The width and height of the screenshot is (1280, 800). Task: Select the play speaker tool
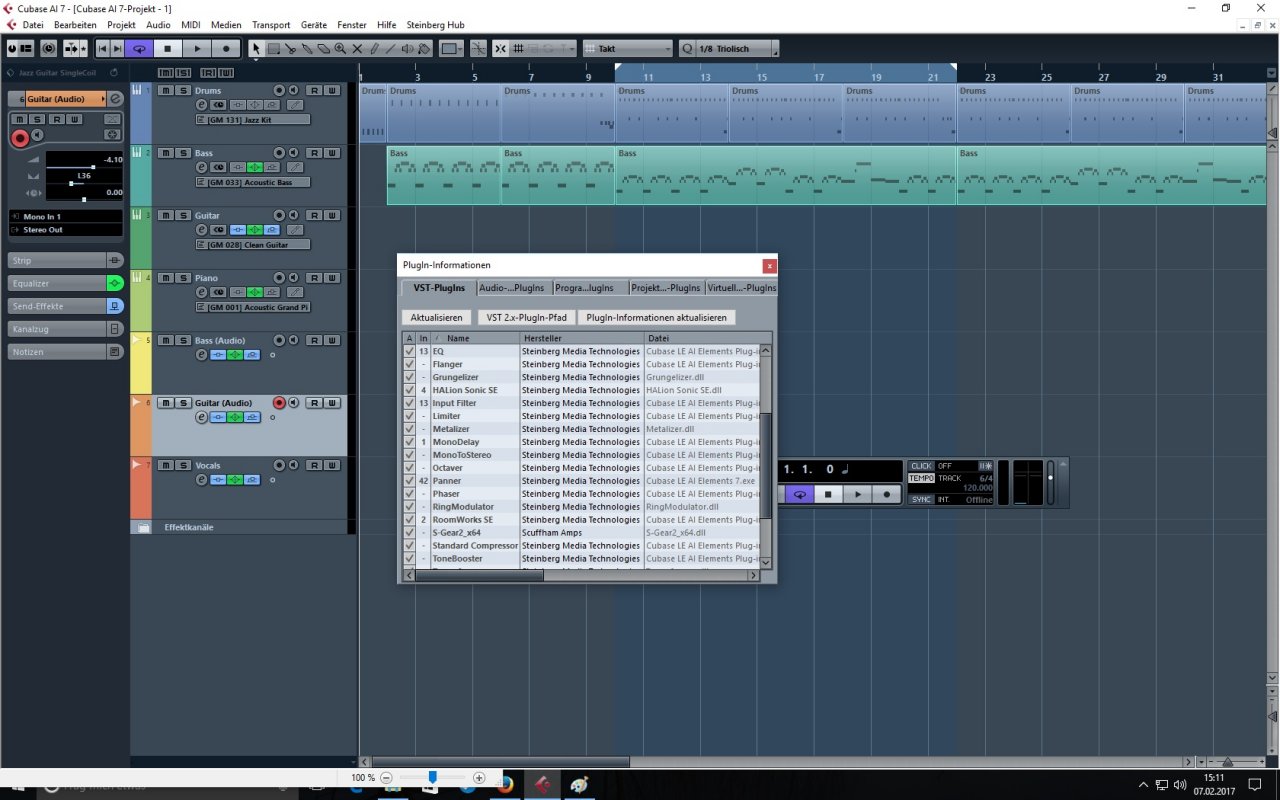point(407,48)
